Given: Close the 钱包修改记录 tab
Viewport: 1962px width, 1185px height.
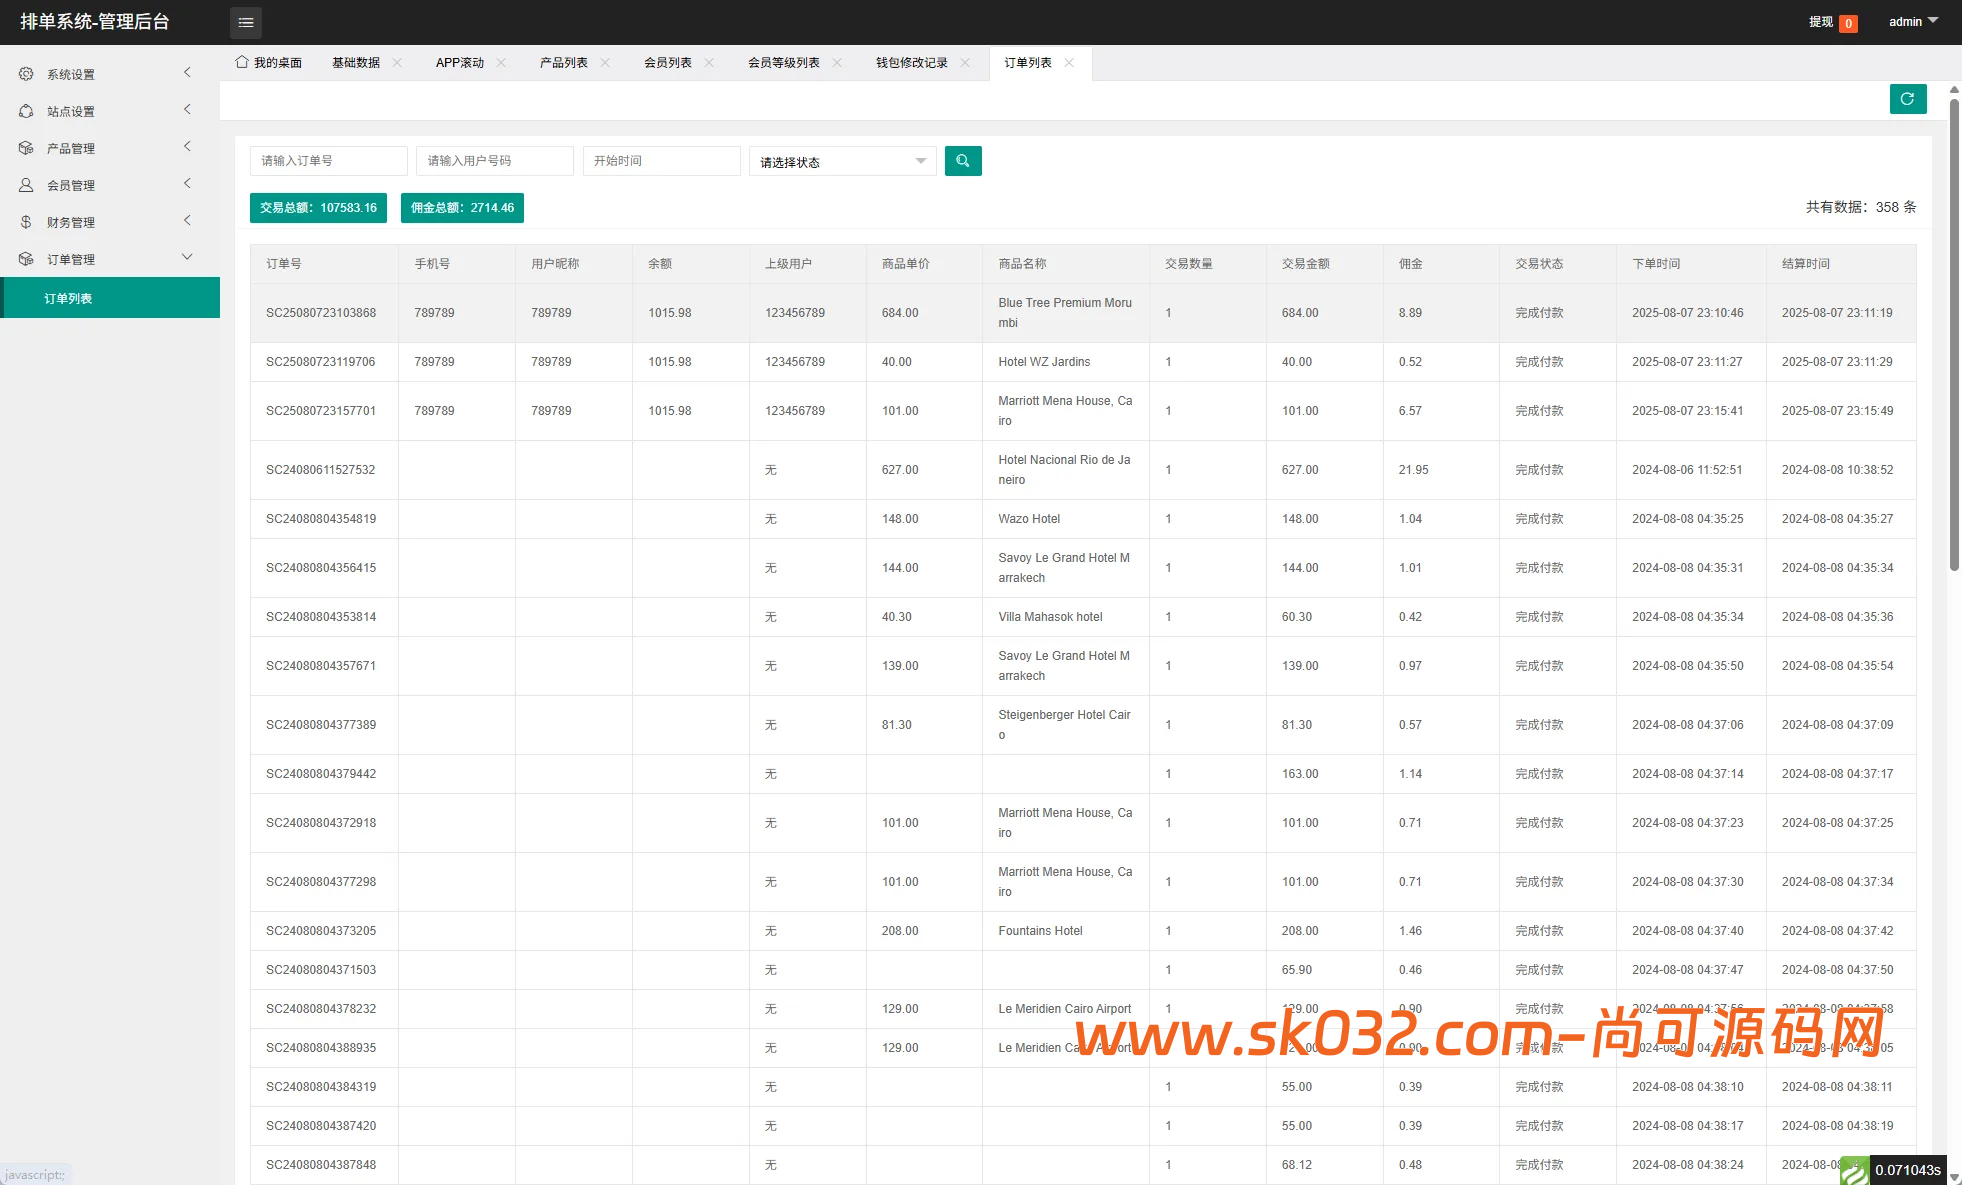Looking at the screenshot, I should point(965,63).
